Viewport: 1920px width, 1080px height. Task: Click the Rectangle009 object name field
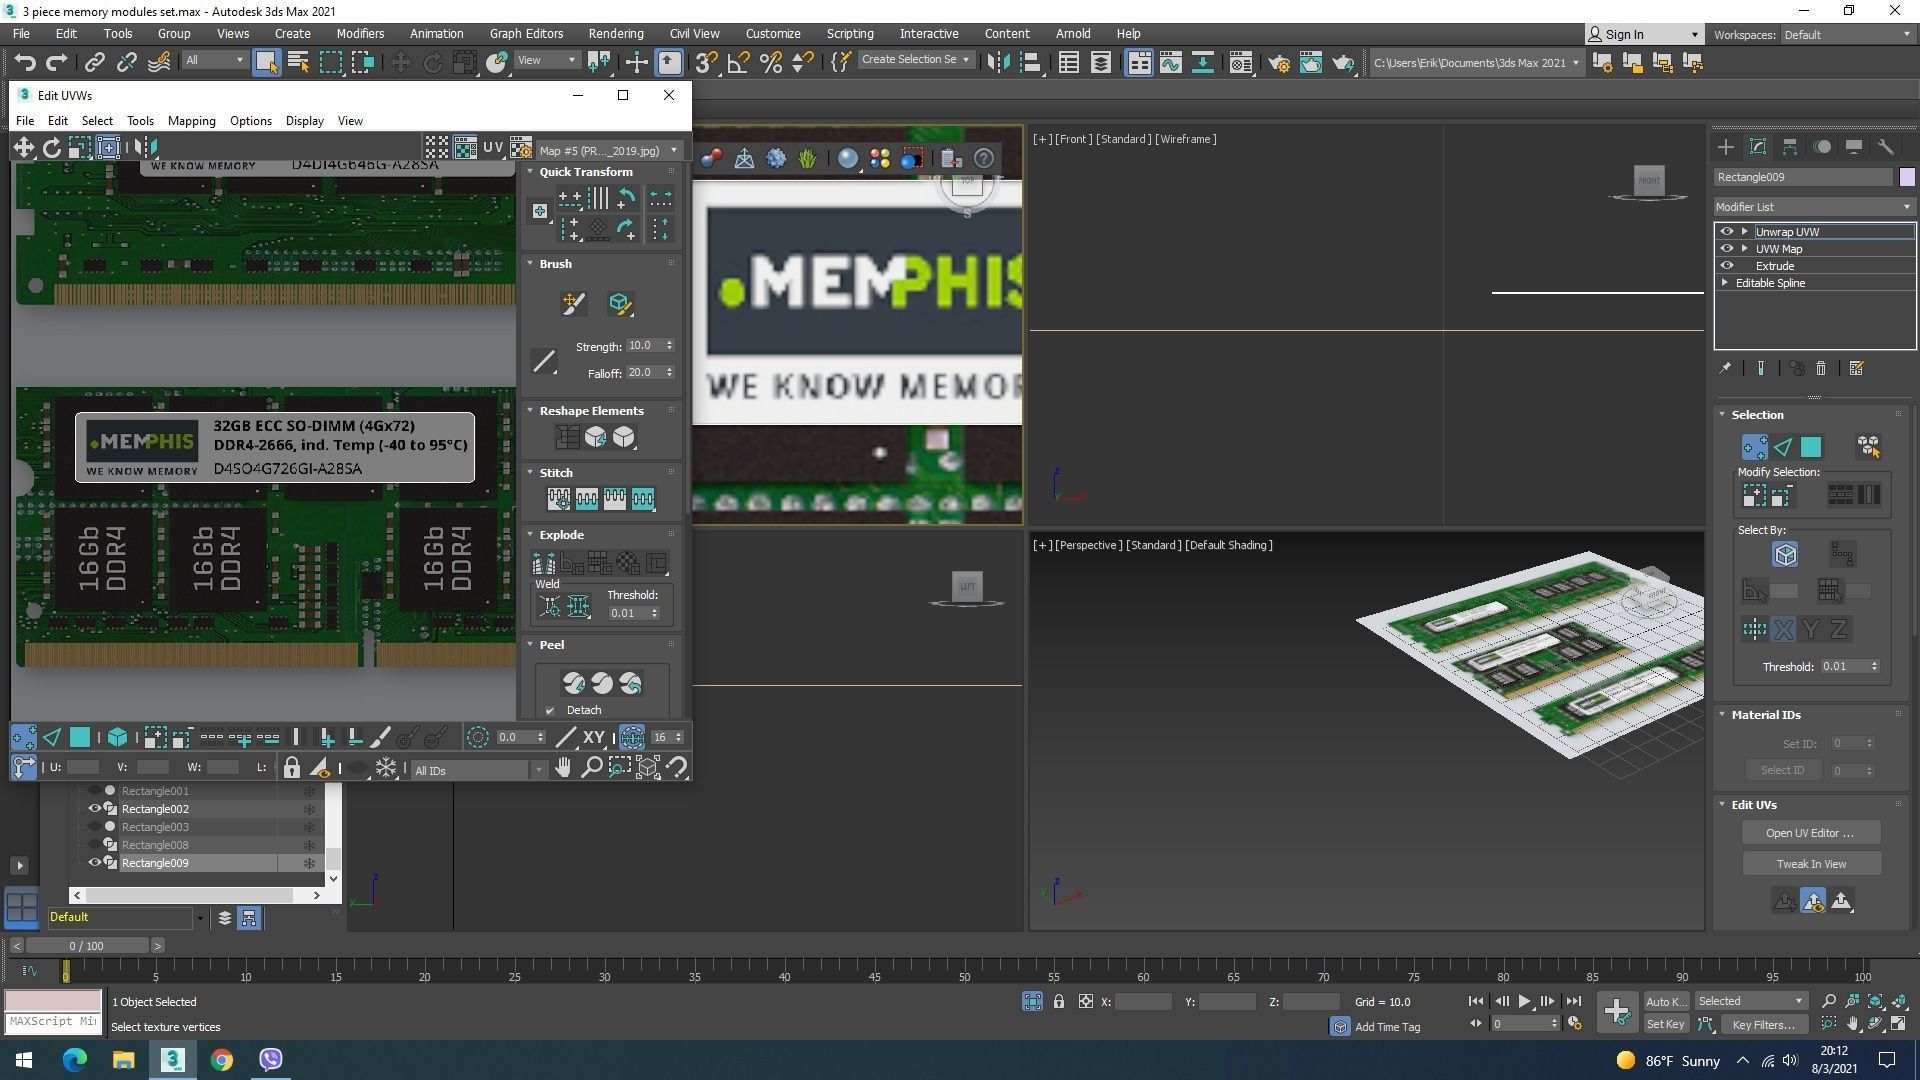tap(1803, 177)
